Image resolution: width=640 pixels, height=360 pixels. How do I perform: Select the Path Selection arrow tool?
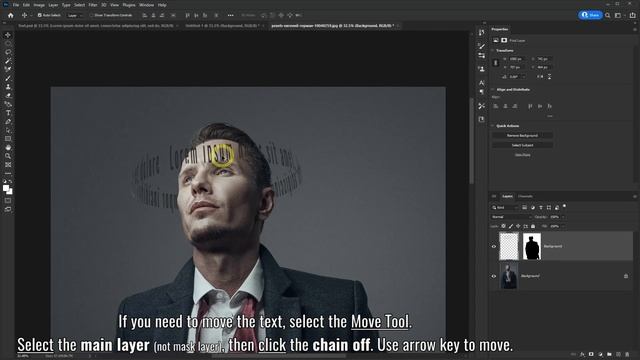8,130
